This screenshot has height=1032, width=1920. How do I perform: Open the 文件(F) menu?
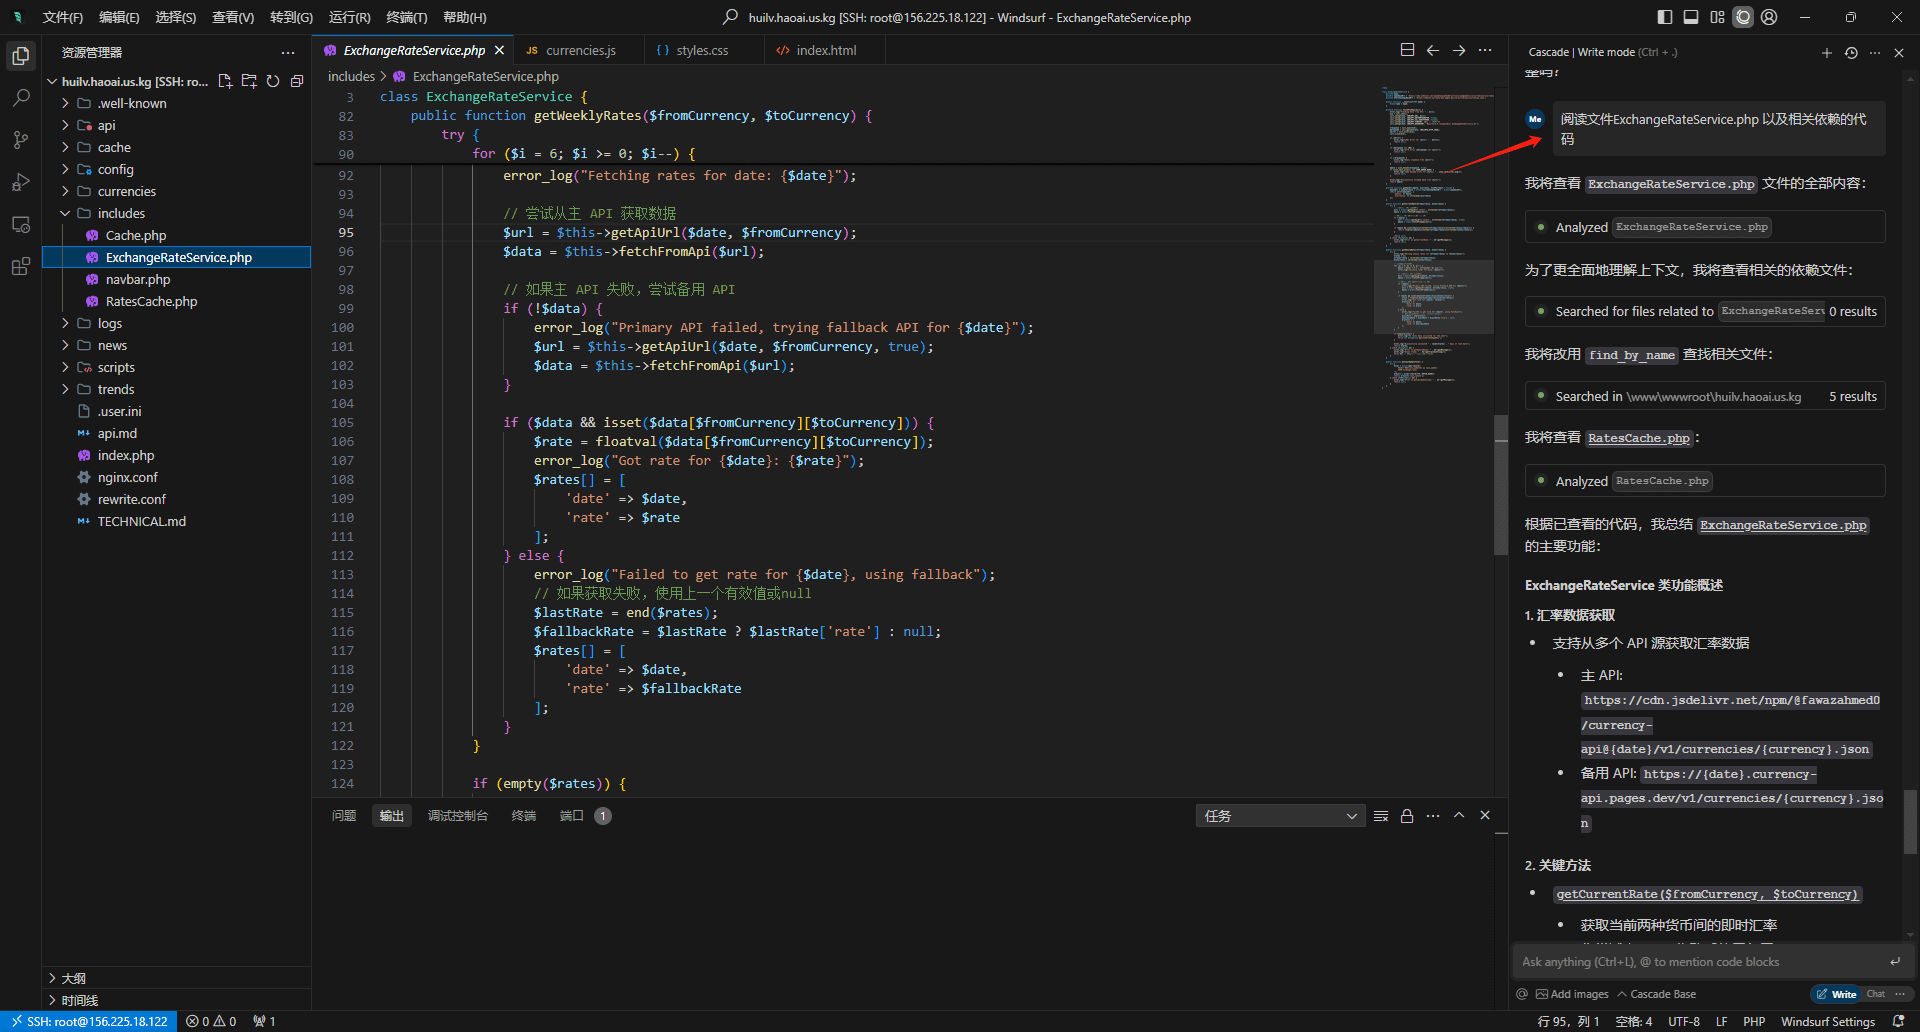point(62,17)
